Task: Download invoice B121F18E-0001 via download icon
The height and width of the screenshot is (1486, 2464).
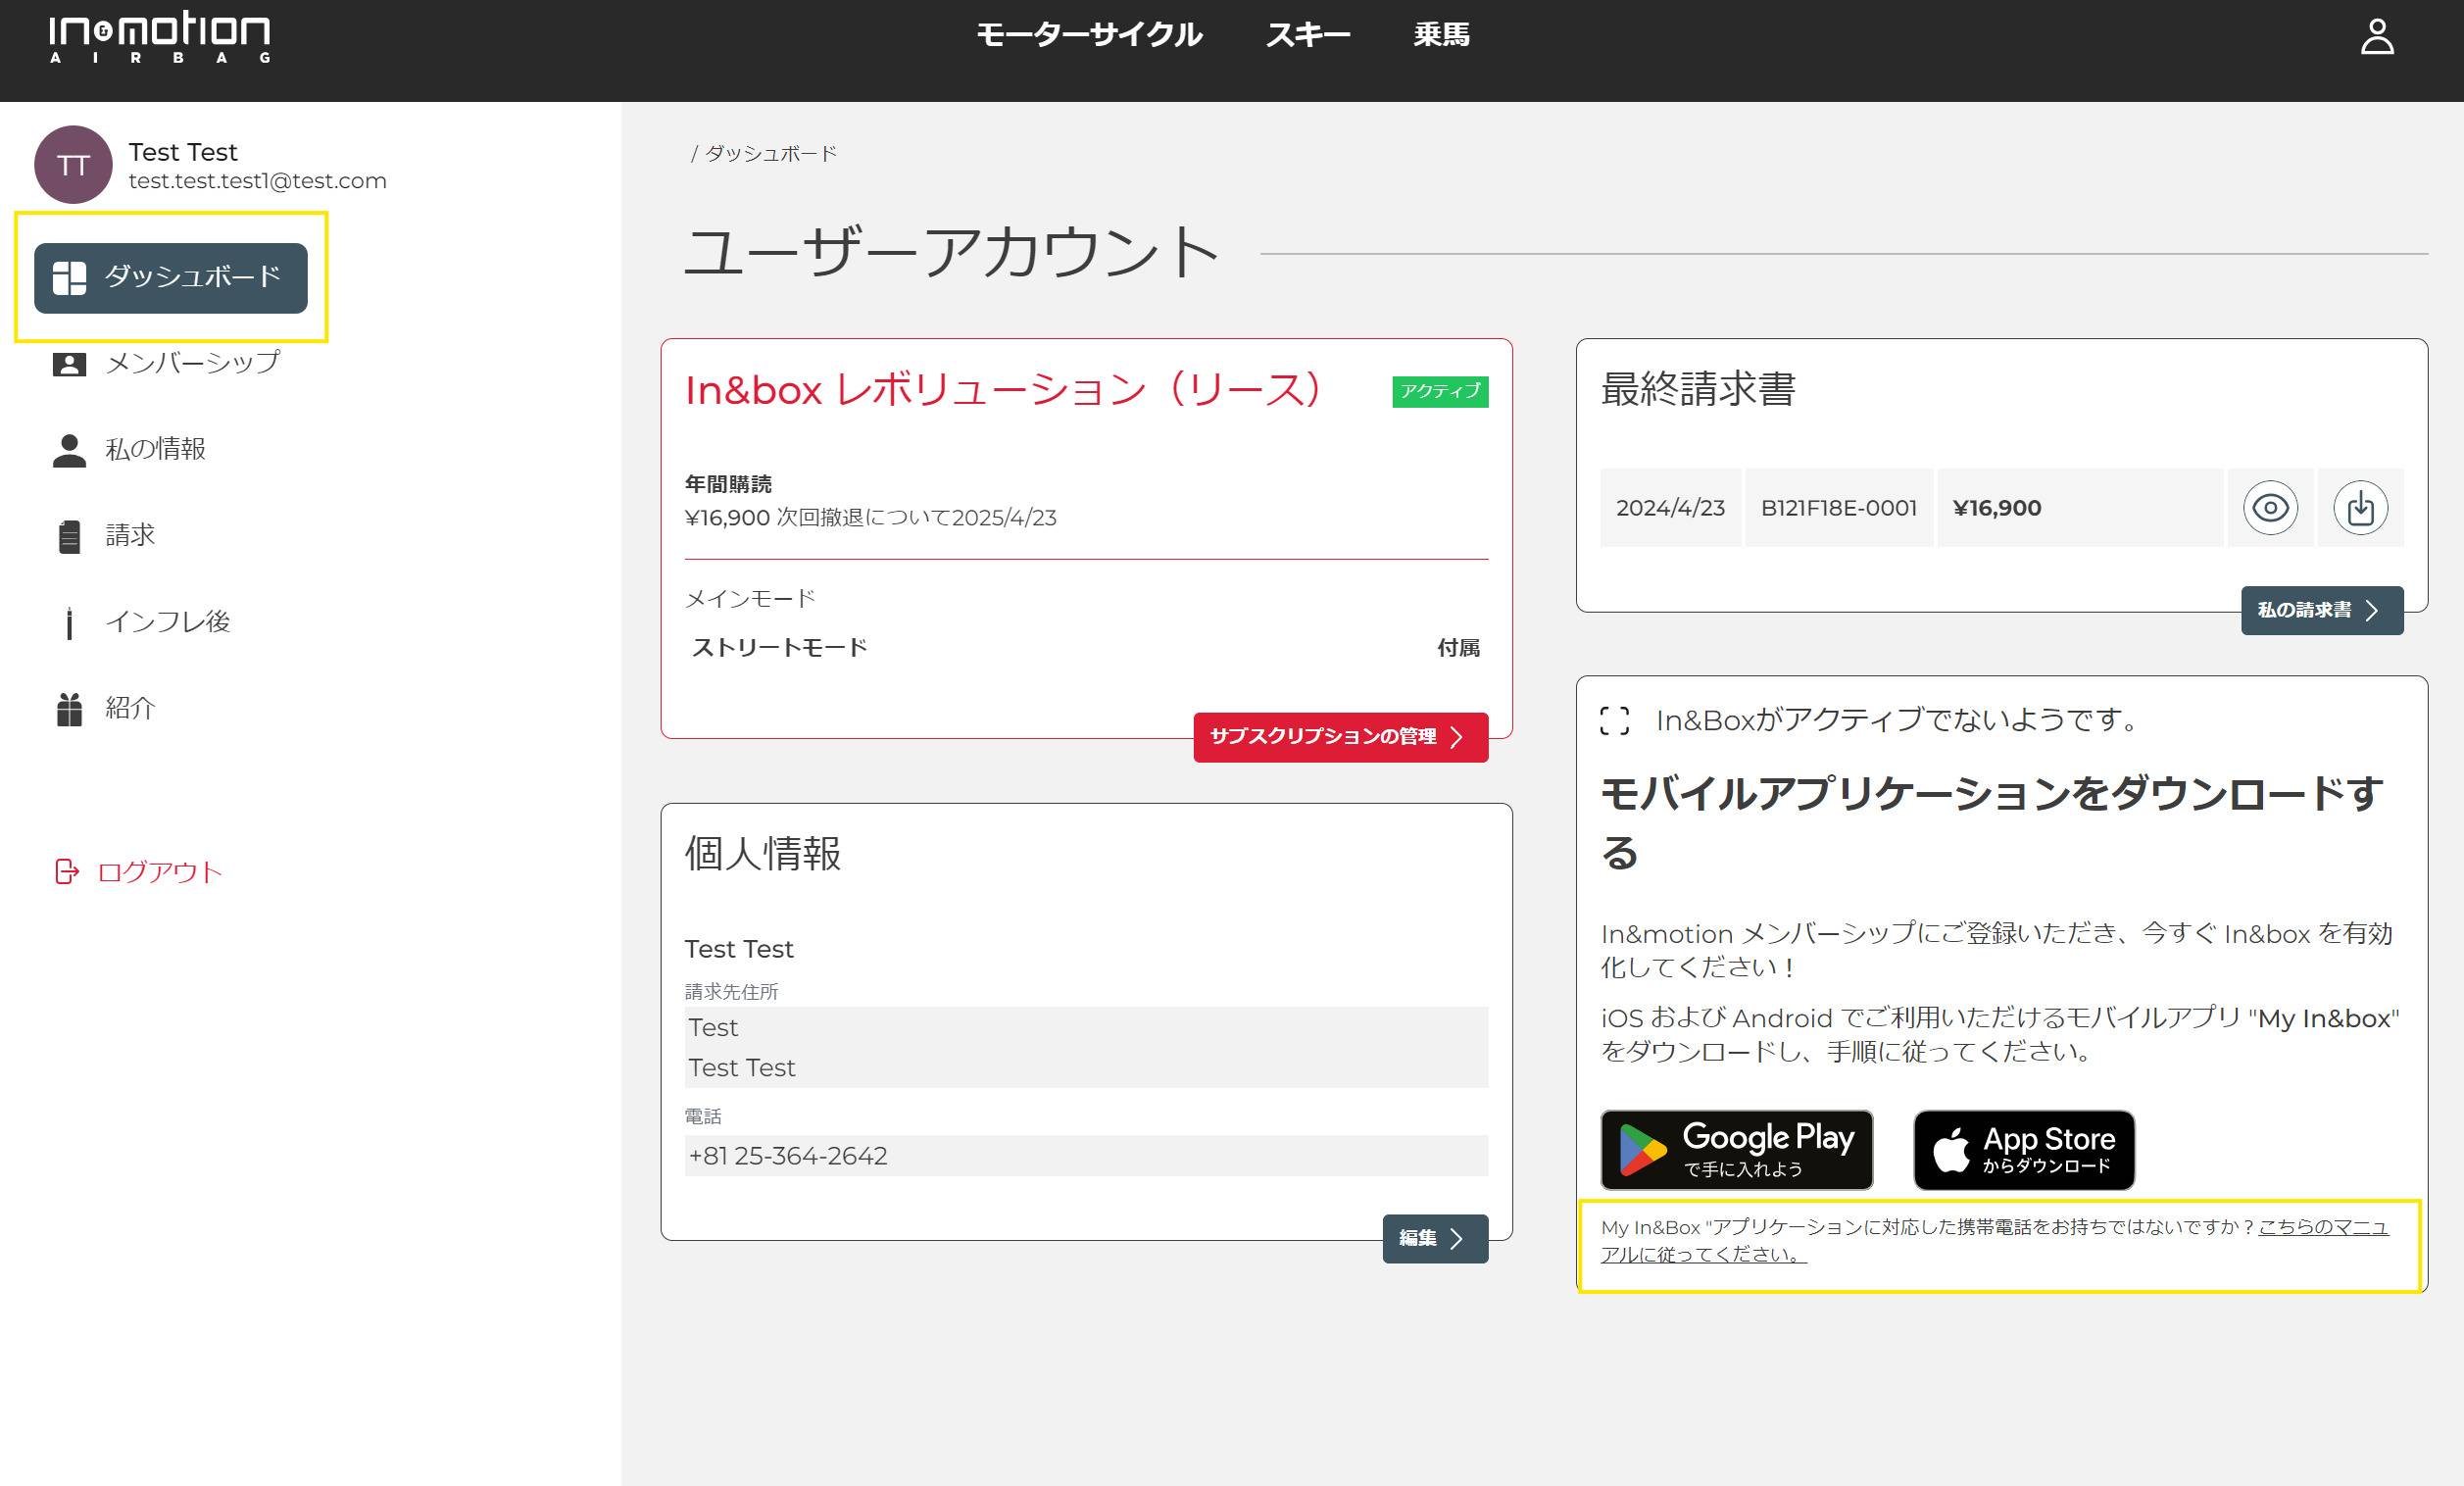Action: (2360, 508)
